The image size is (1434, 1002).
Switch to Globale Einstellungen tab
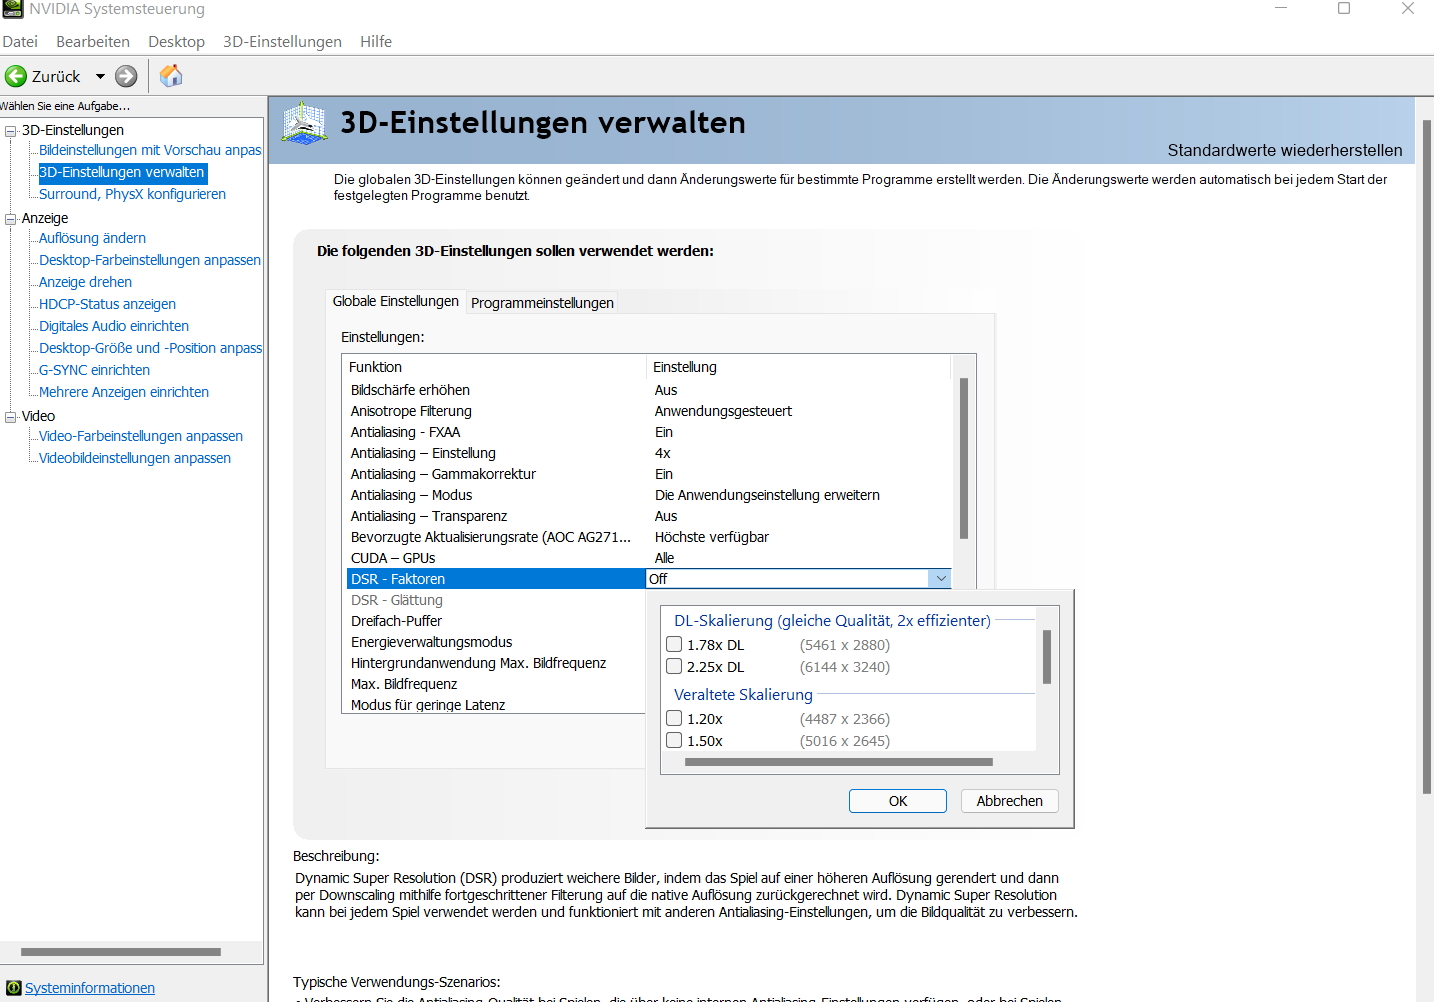(x=396, y=301)
